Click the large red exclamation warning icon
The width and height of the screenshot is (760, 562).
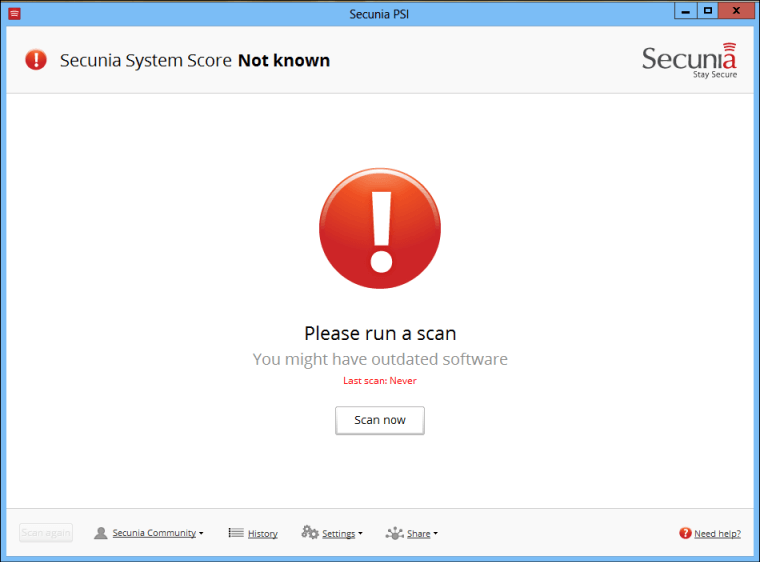pos(380,228)
